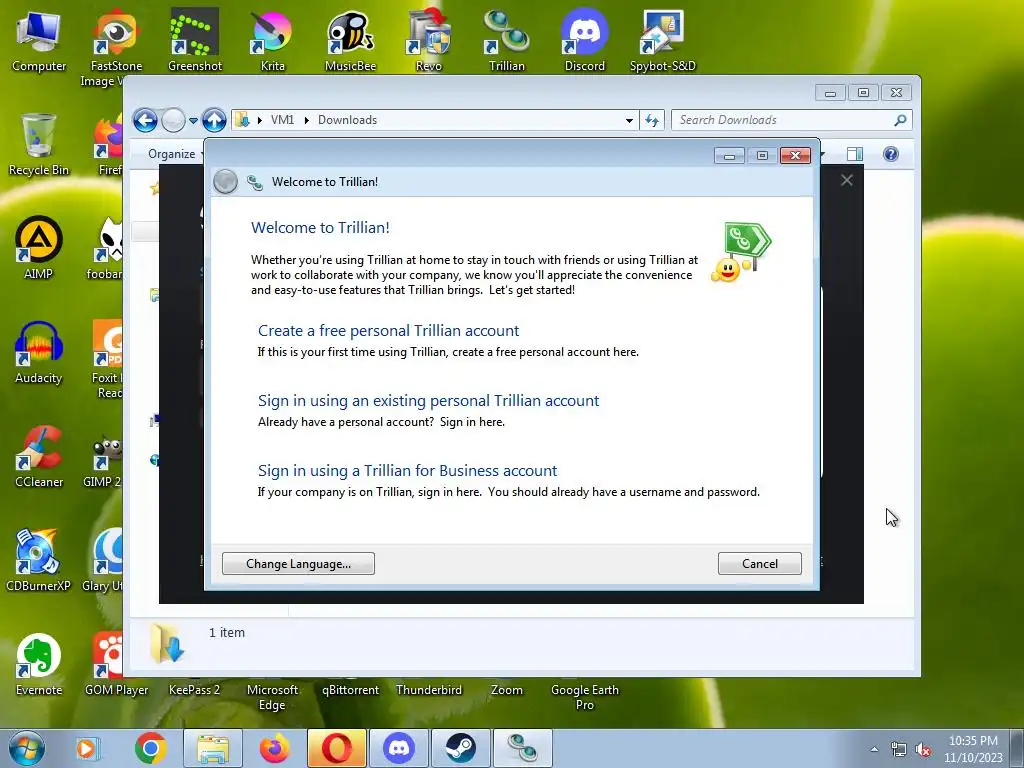Screen dimensions: 1024x768
Task: Click the muted volume tray icon
Action: pos(923,750)
